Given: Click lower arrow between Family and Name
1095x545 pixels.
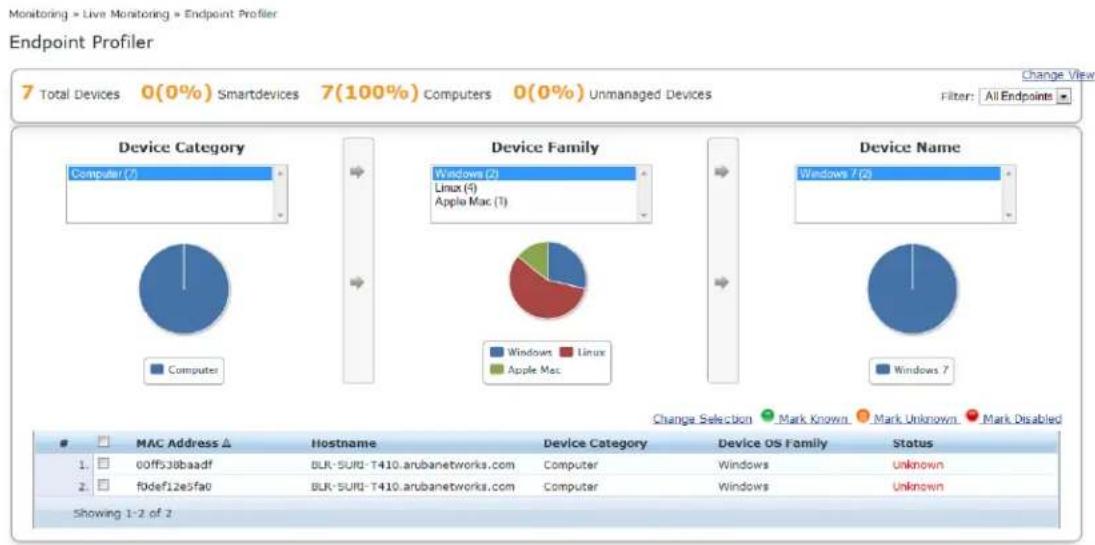Looking at the screenshot, I should click(x=722, y=283).
